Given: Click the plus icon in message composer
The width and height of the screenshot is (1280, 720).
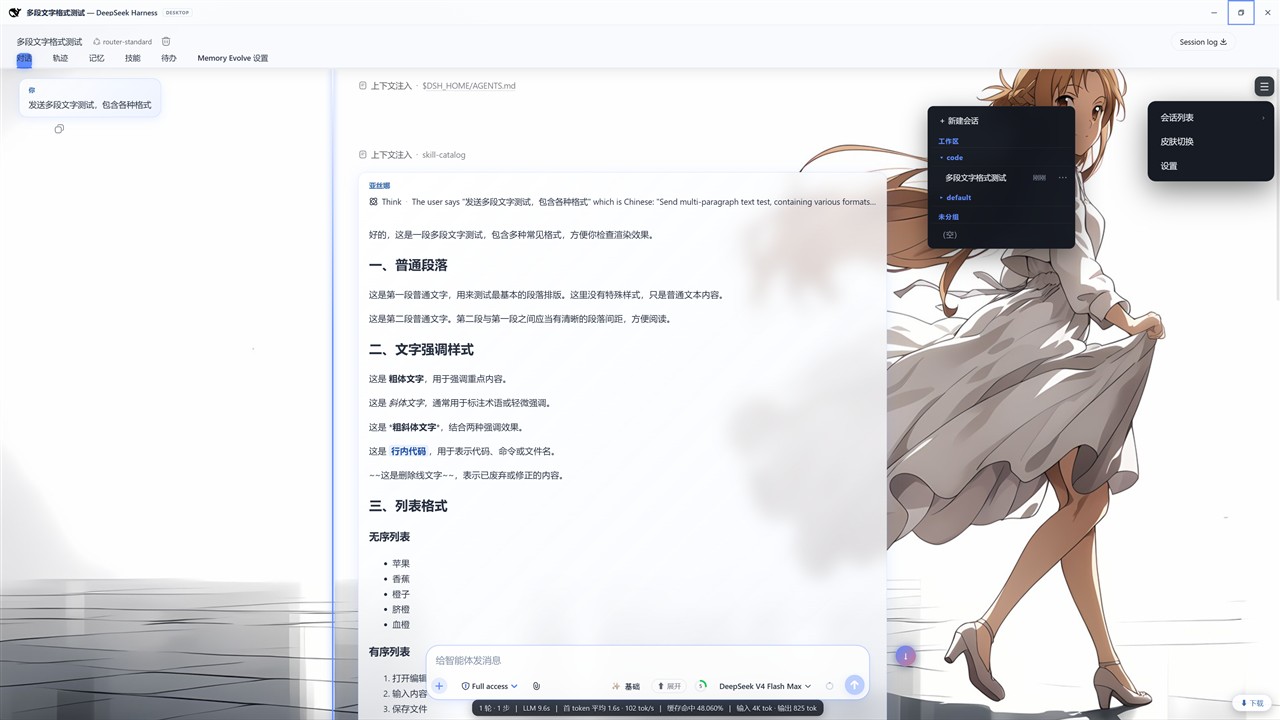Looking at the screenshot, I should pos(439,686).
